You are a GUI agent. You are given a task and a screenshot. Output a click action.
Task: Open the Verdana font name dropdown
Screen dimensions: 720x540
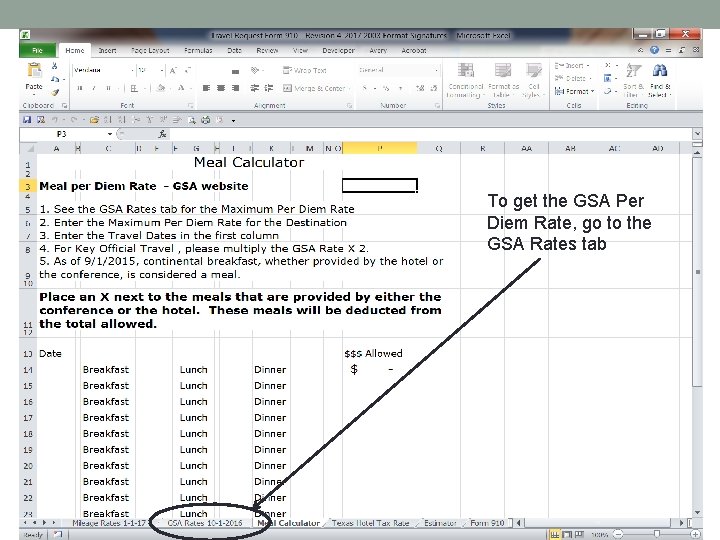pos(132,70)
